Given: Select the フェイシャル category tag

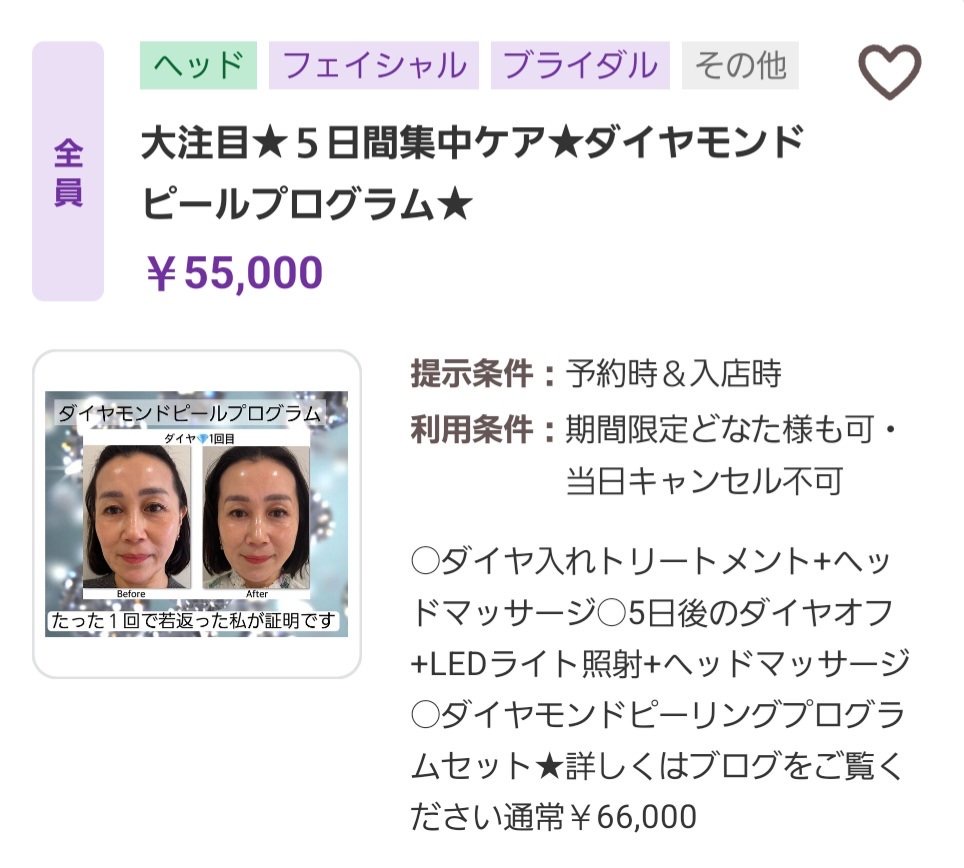Looking at the screenshot, I should (374, 65).
